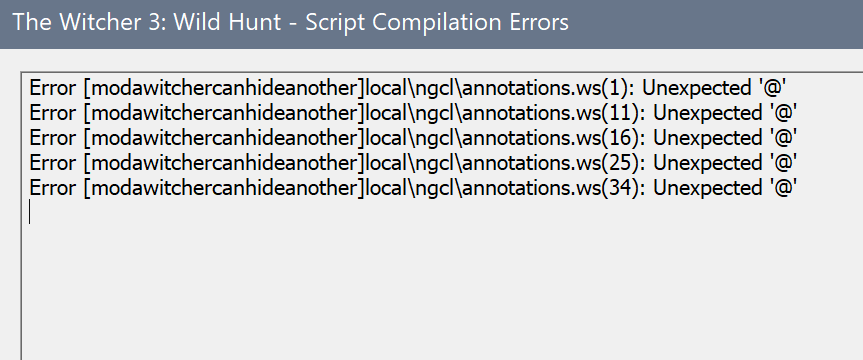Select the error line for annotations.ws(16)

click(x=413, y=138)
